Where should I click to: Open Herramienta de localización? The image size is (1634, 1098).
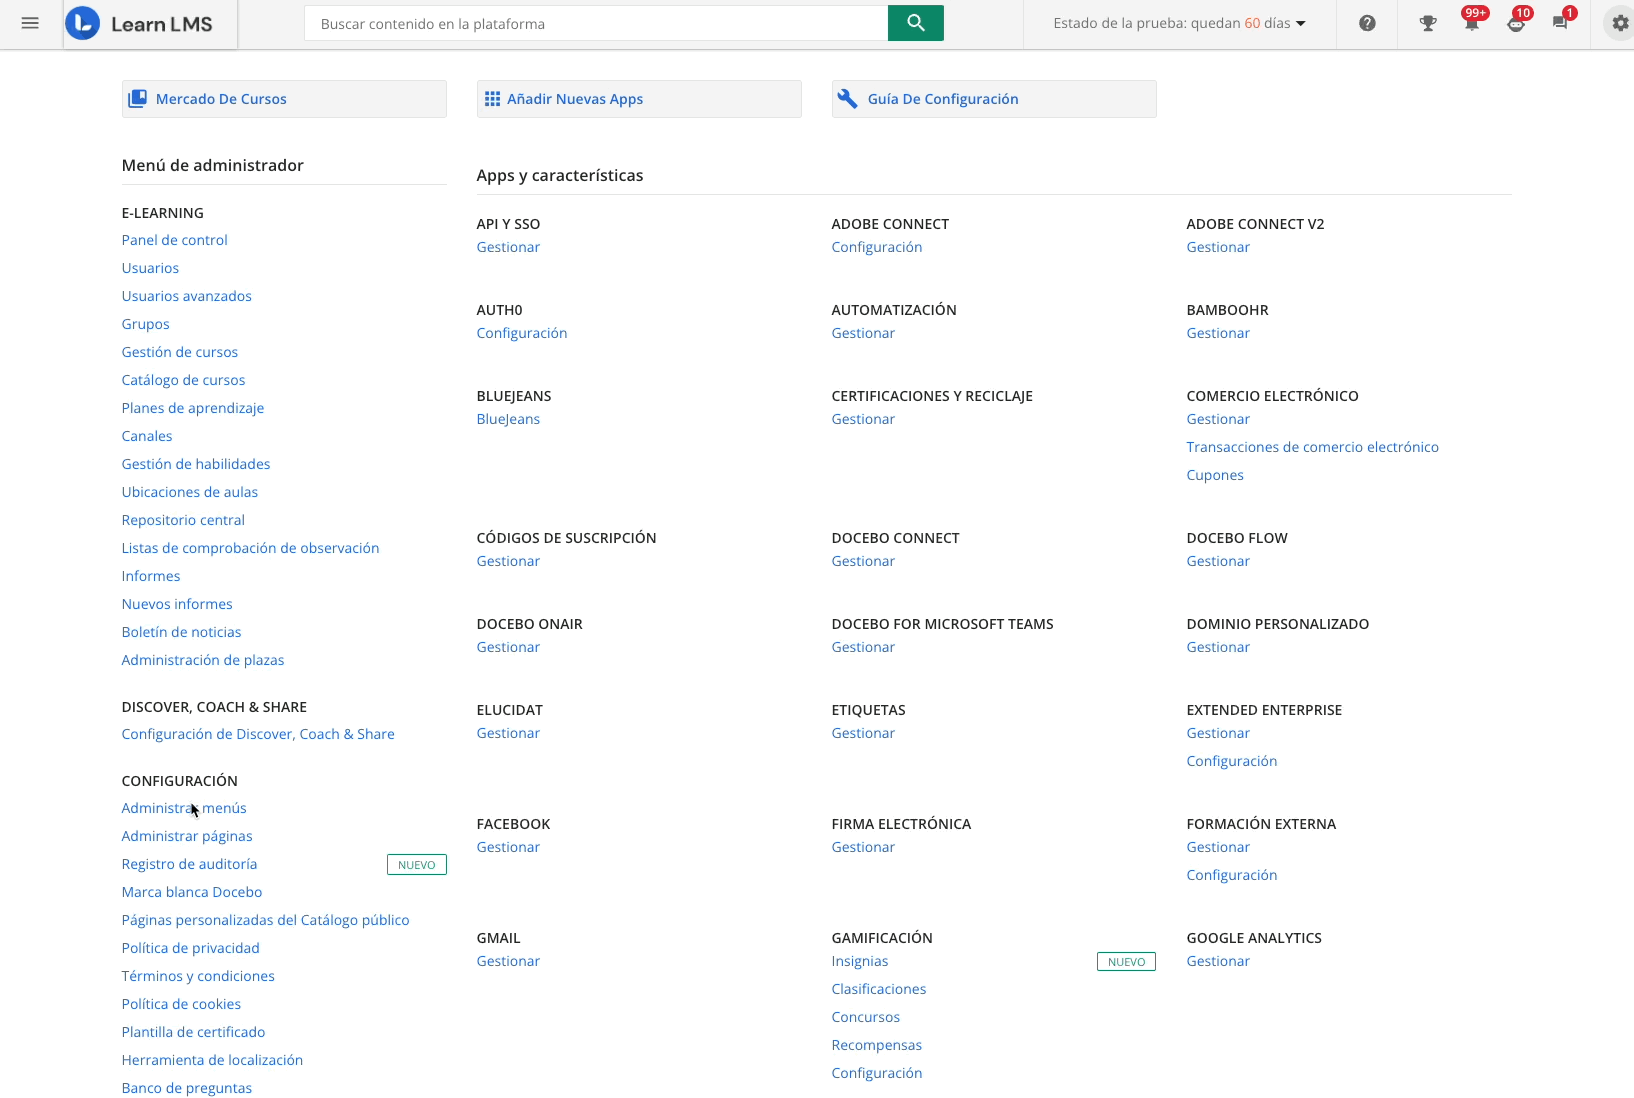click(212, 1060)
